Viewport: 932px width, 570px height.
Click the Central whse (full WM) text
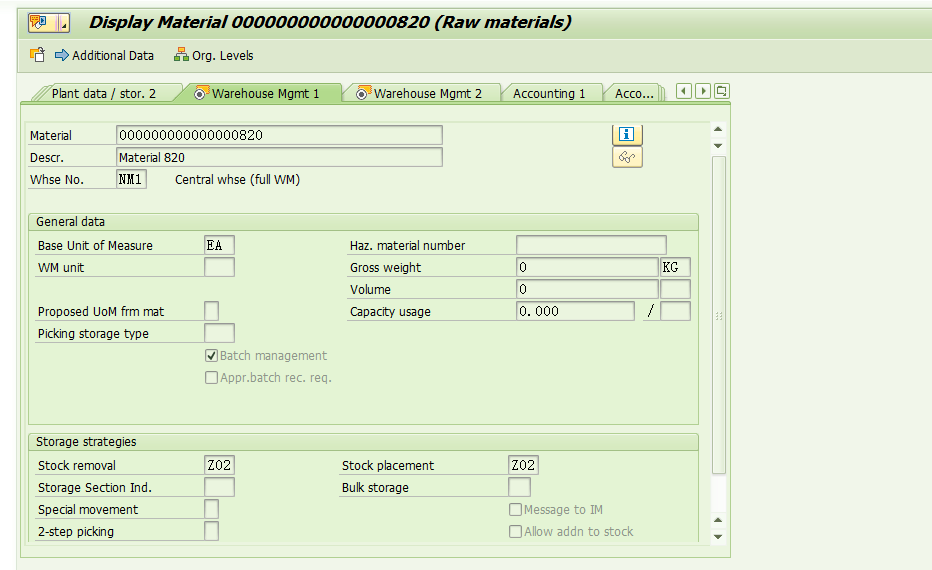[x=237, y=179]
